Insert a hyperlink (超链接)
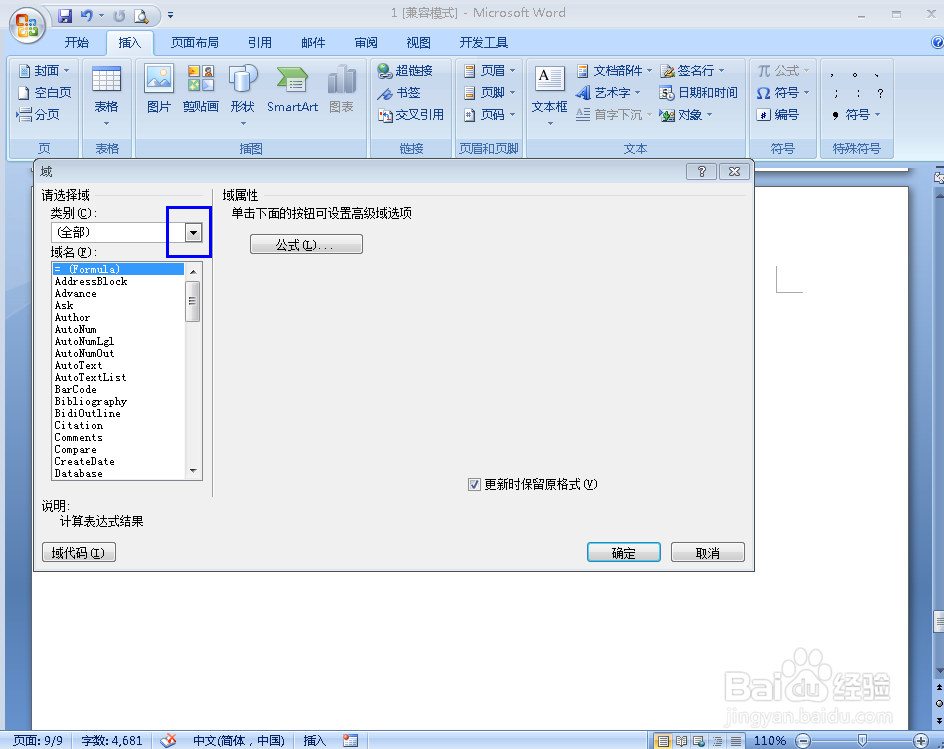Image resolution: width=944 pixels, height=749 pixels. (x=405, y=70)
